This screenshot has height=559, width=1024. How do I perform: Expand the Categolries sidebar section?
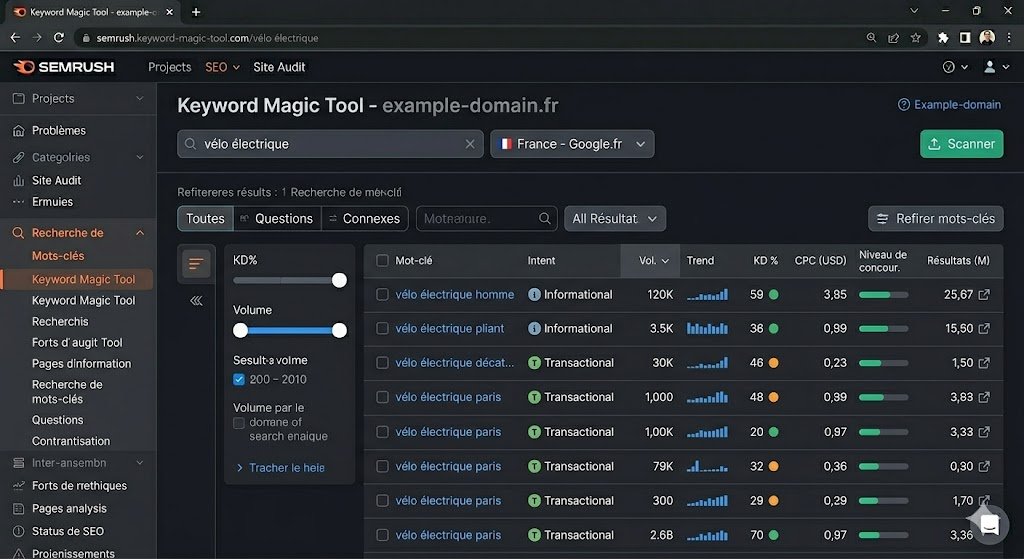139,157
